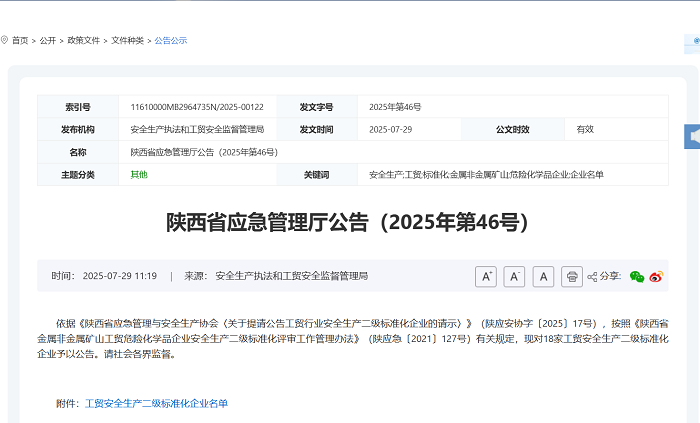Click the floating eye icon at top right

point(695,41)
